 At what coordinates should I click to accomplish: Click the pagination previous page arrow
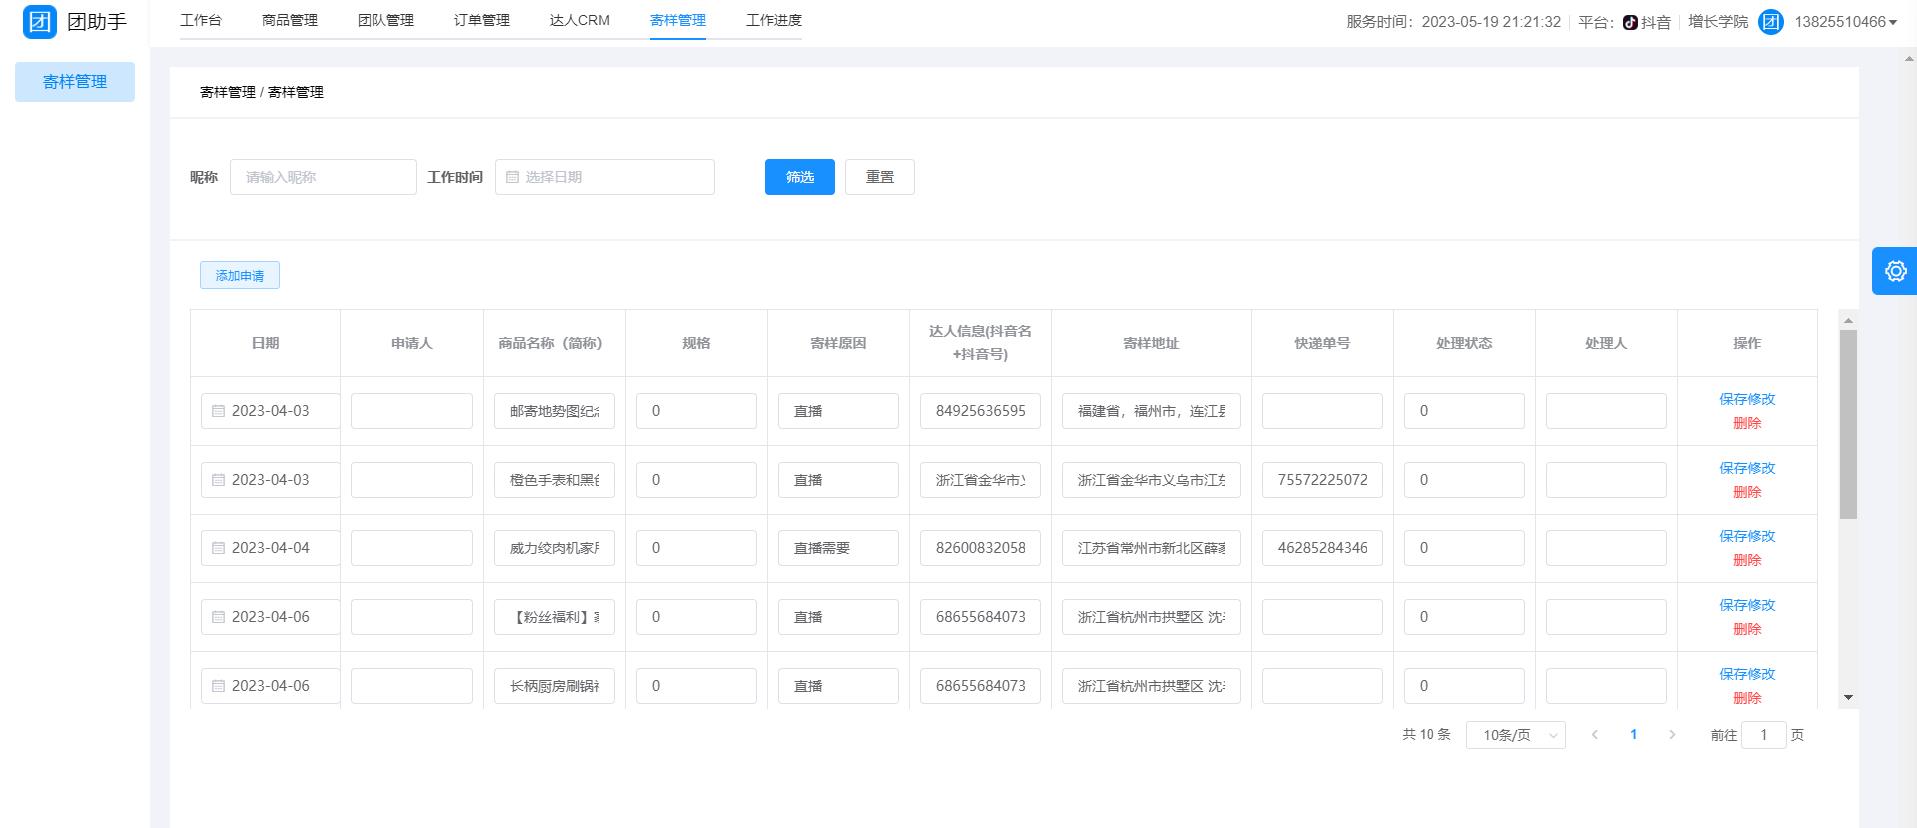point(1595,735)
